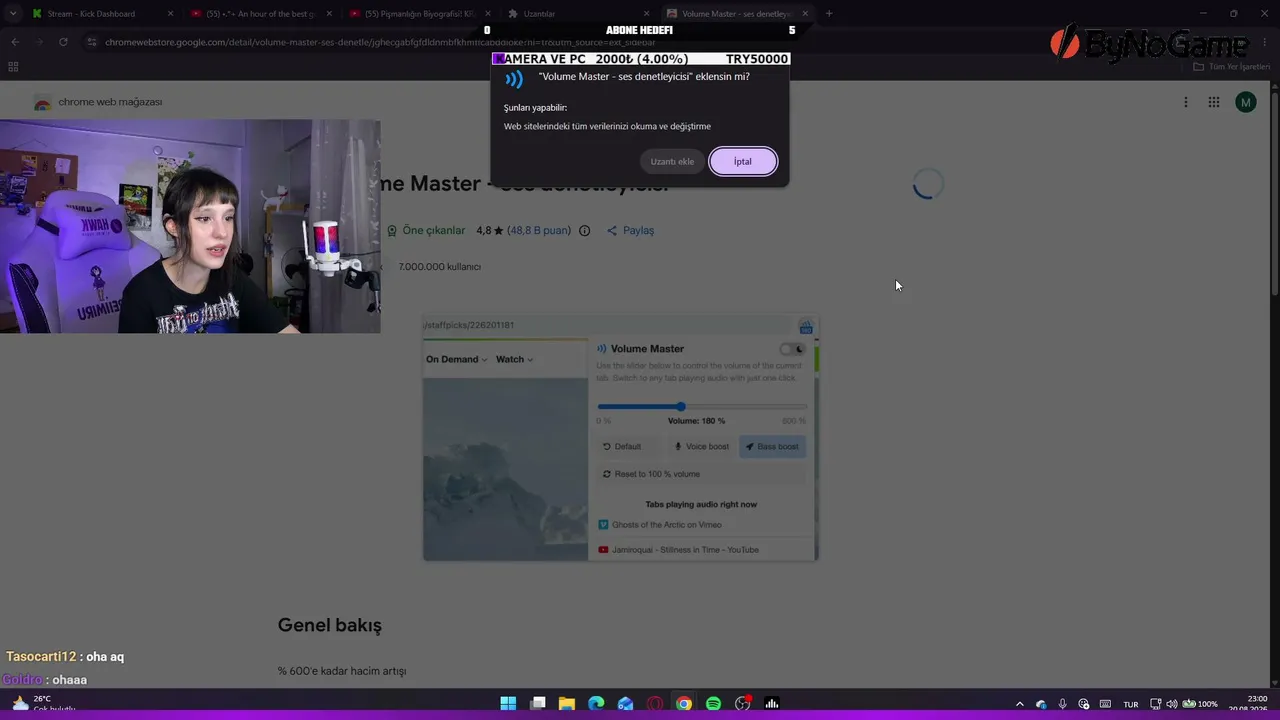Open the Öne çıkanlar link
The width and height of the screenshot is (1280, 720).
[426, 231]
